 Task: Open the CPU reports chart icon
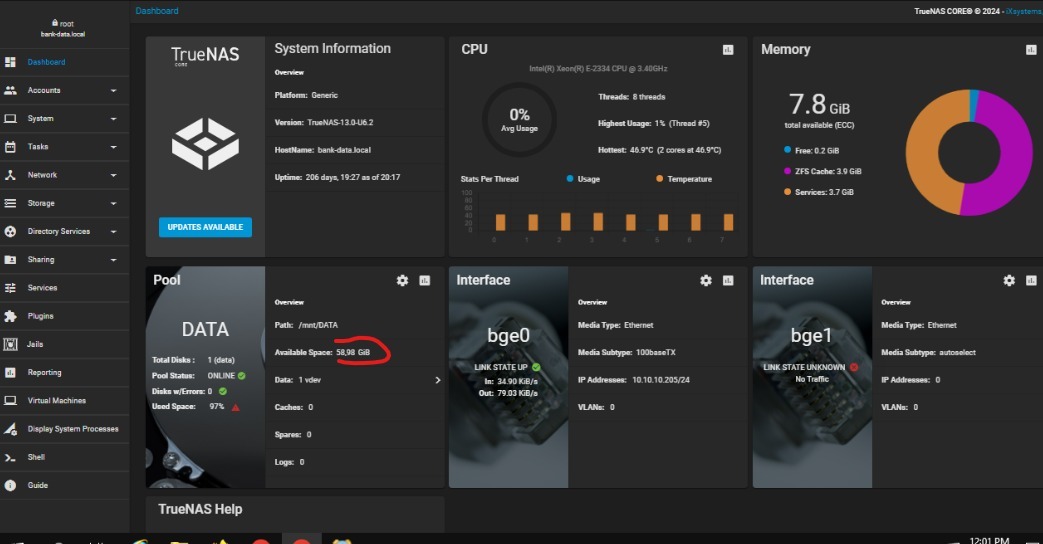pyautogui.click(x=728, y=50)
